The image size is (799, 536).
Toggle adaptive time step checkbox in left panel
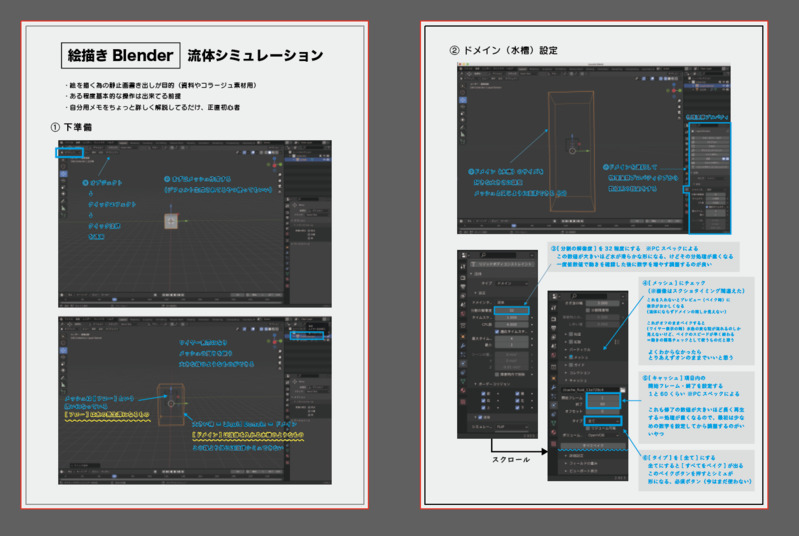click(497, 332)
